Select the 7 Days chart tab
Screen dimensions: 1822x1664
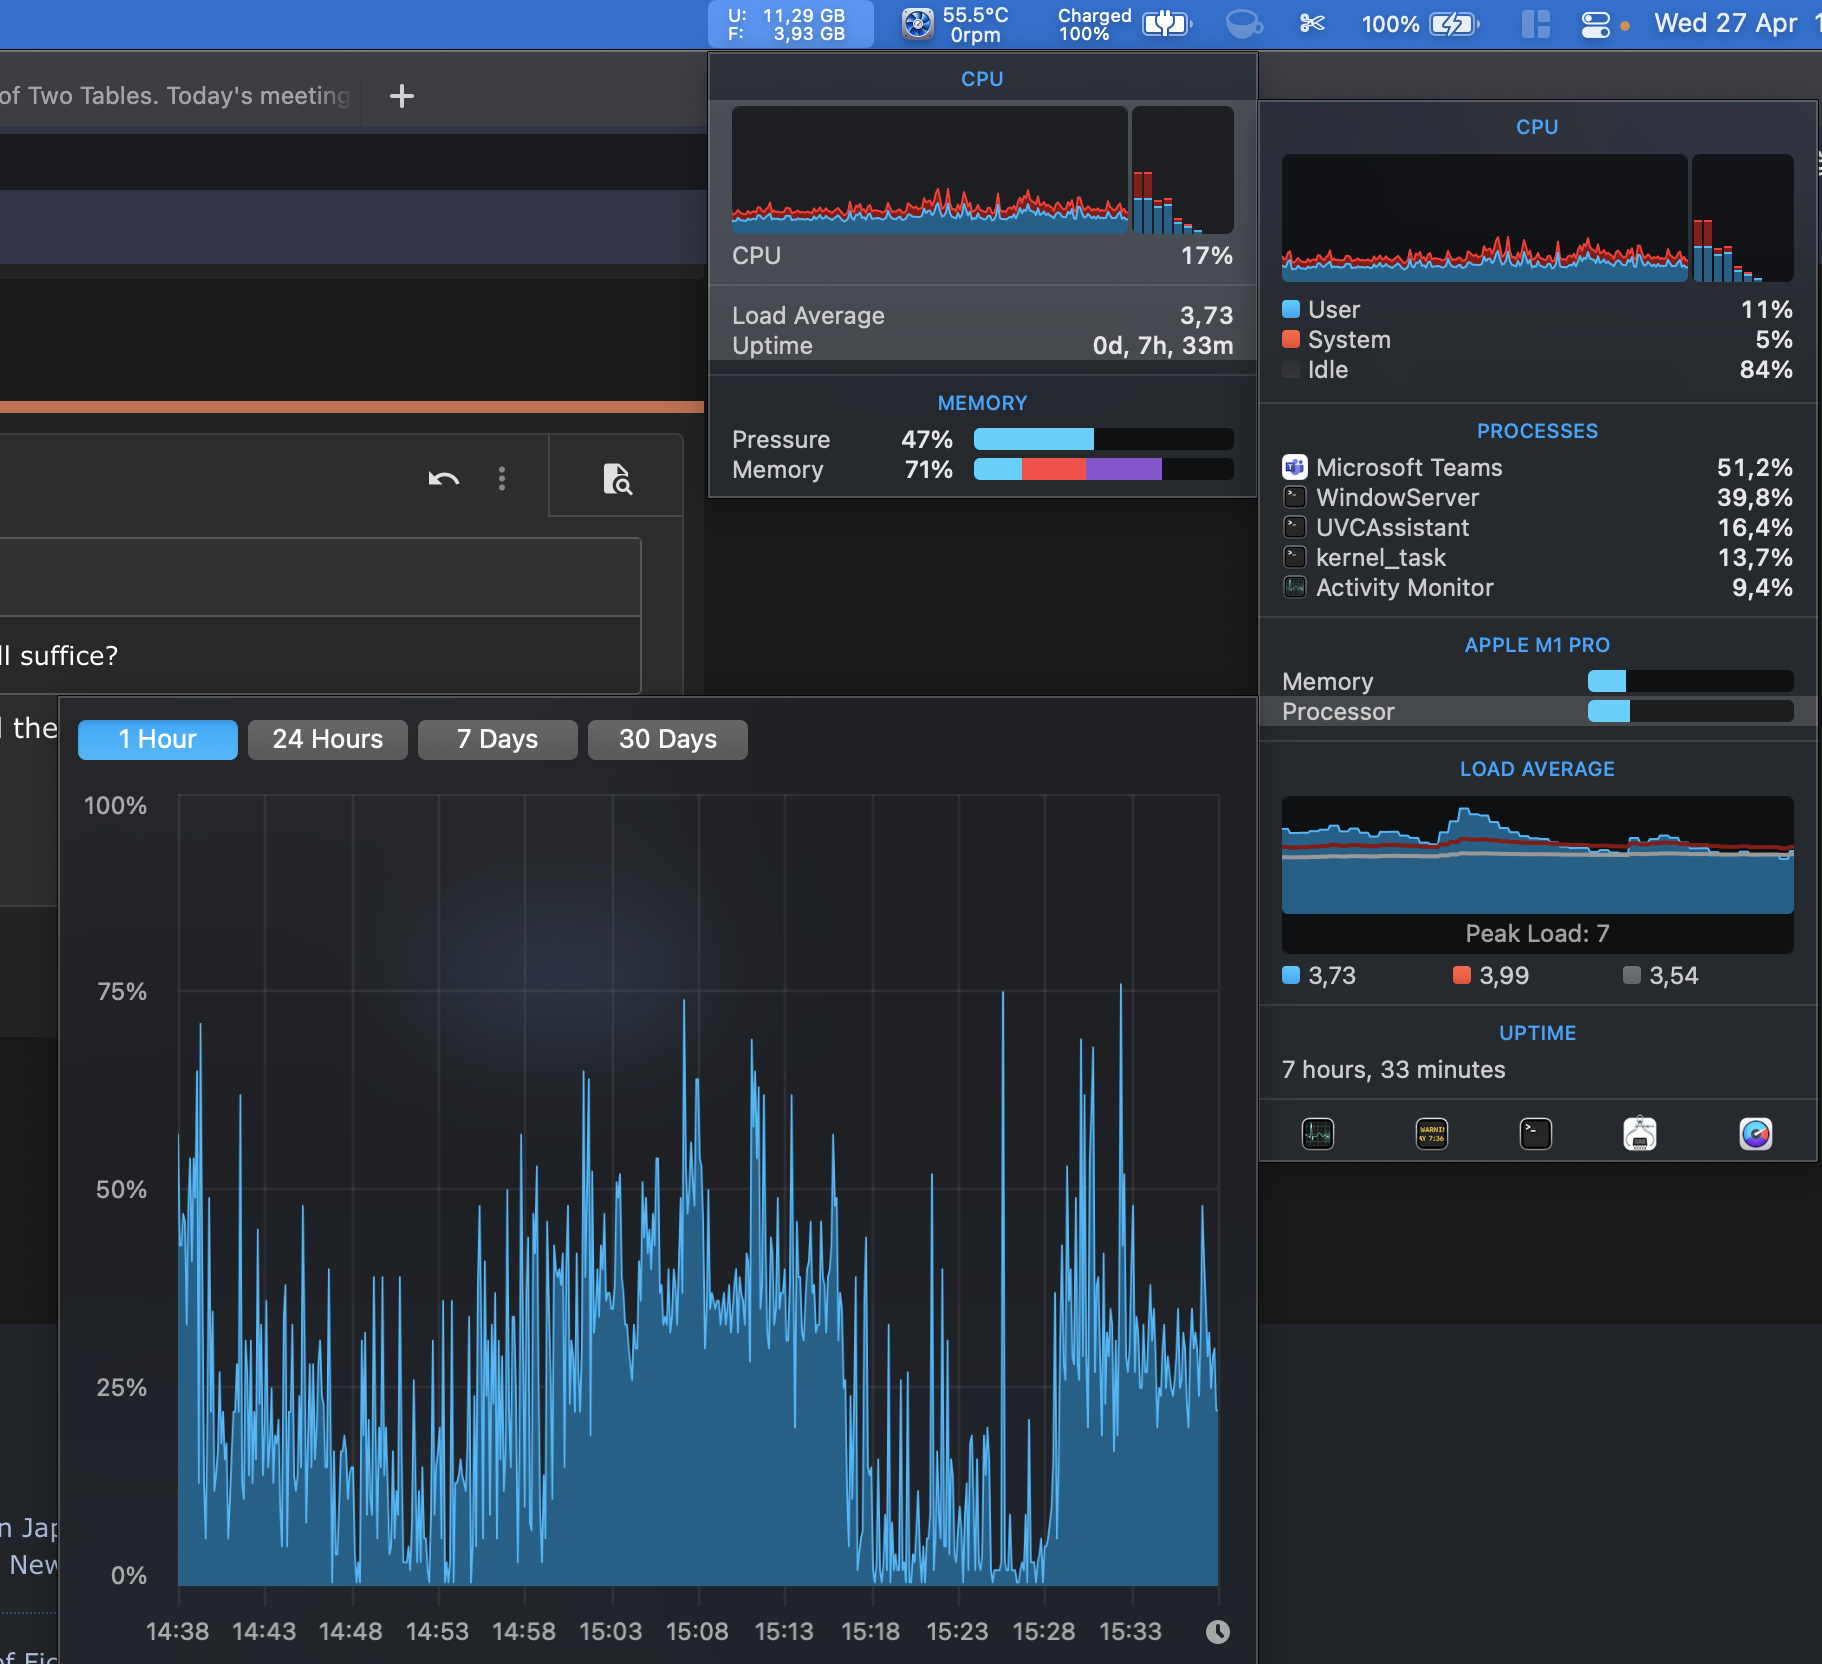[497, 739]
